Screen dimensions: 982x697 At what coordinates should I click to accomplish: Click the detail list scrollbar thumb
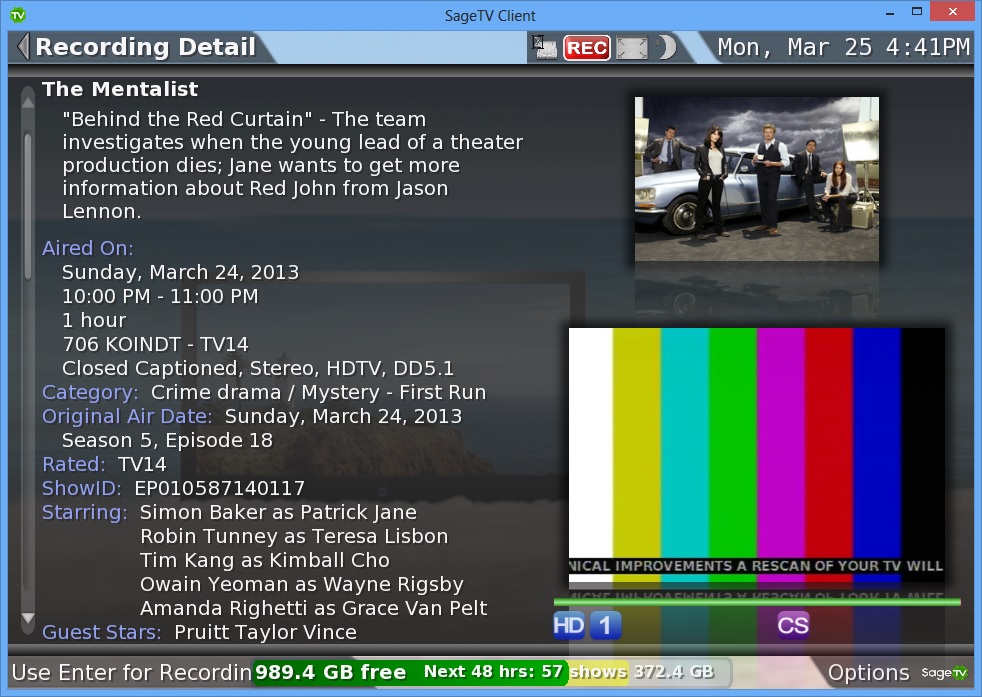pos(28,206)
